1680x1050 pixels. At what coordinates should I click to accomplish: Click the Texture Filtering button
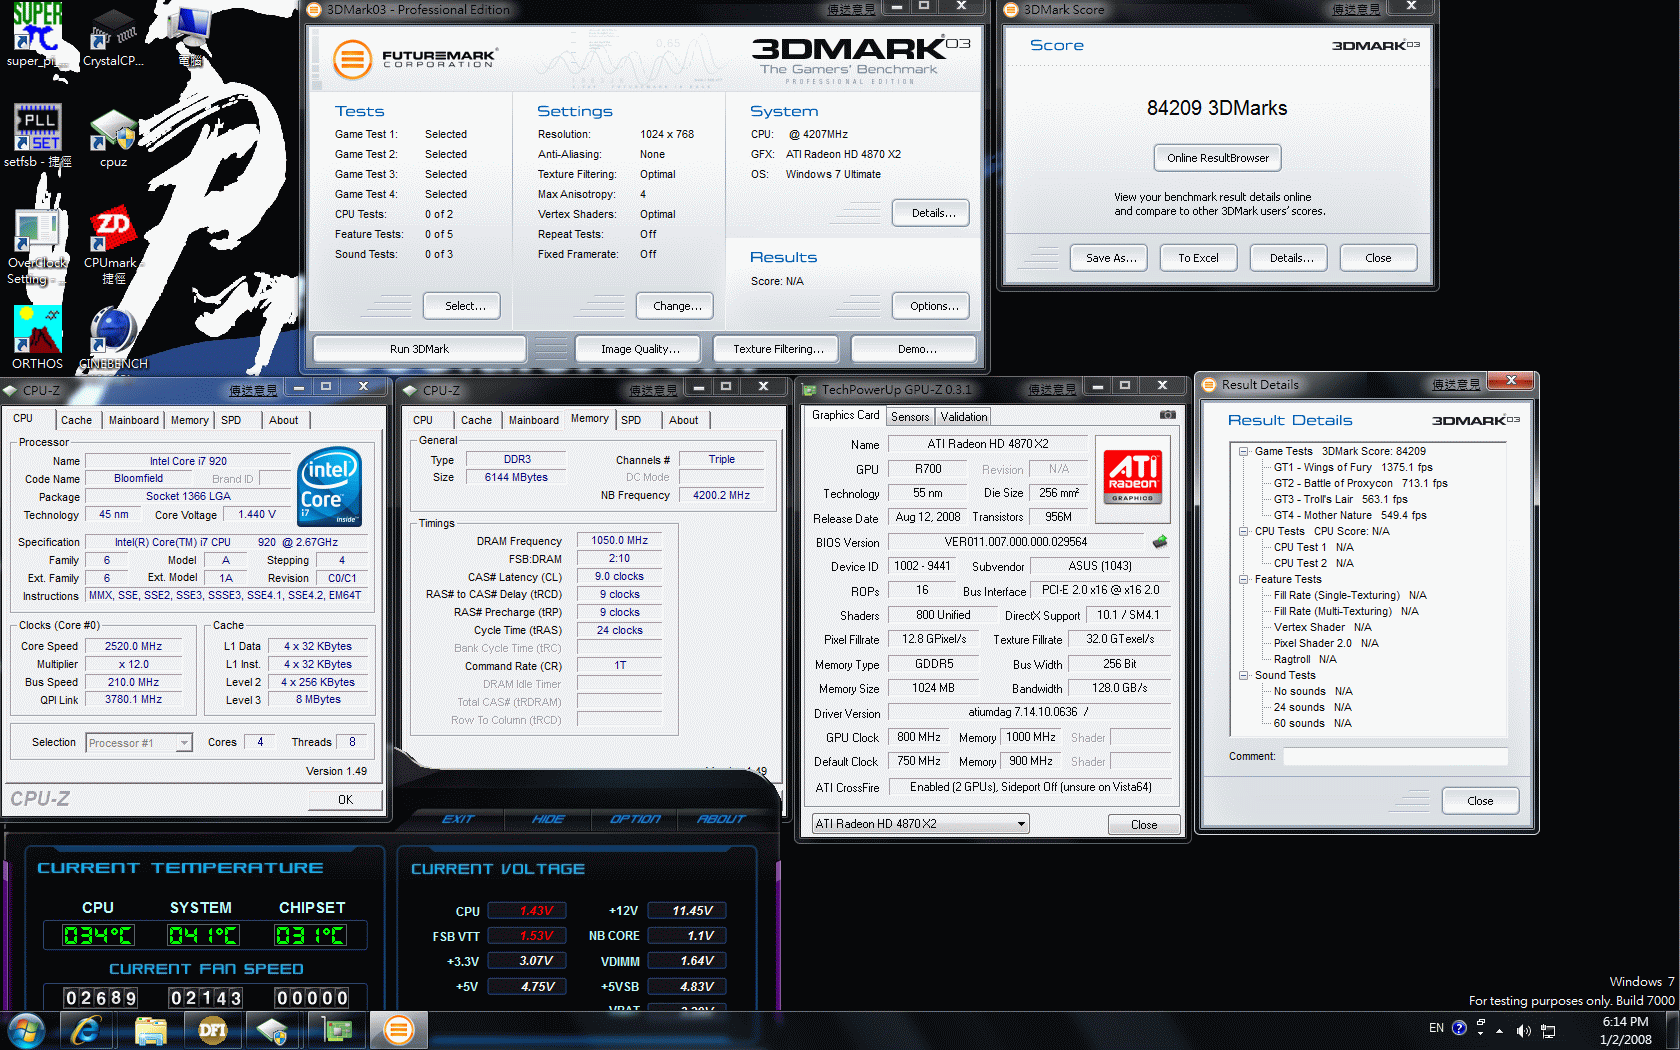pyautogui.click(x=778, y=349)
